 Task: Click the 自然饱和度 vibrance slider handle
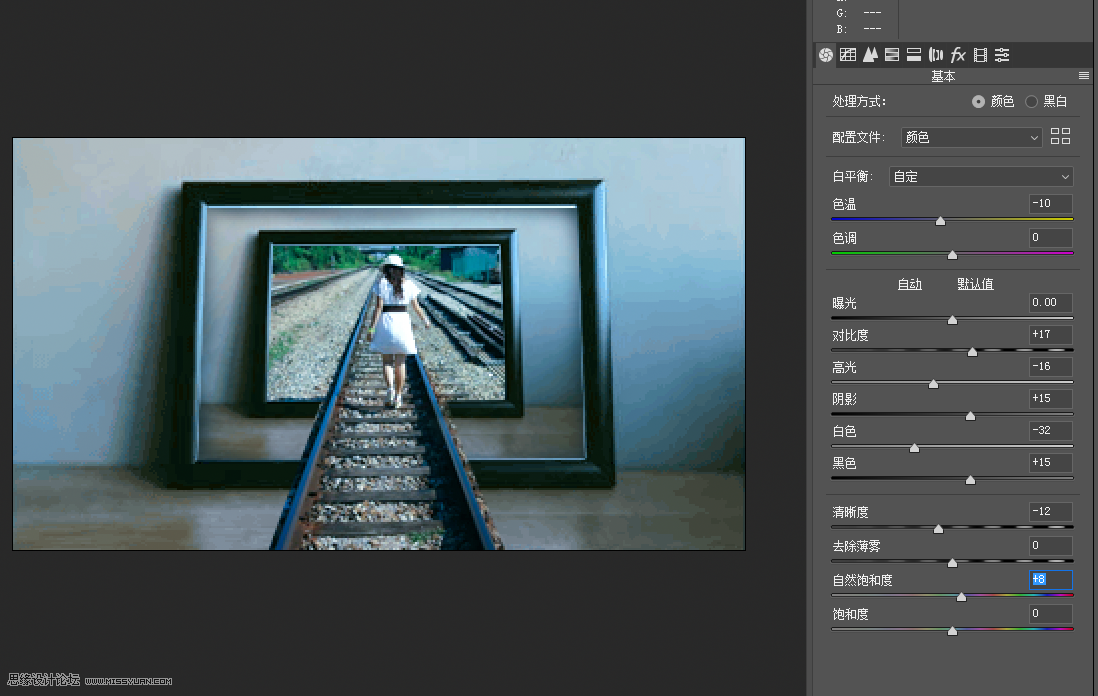point(961,597)
